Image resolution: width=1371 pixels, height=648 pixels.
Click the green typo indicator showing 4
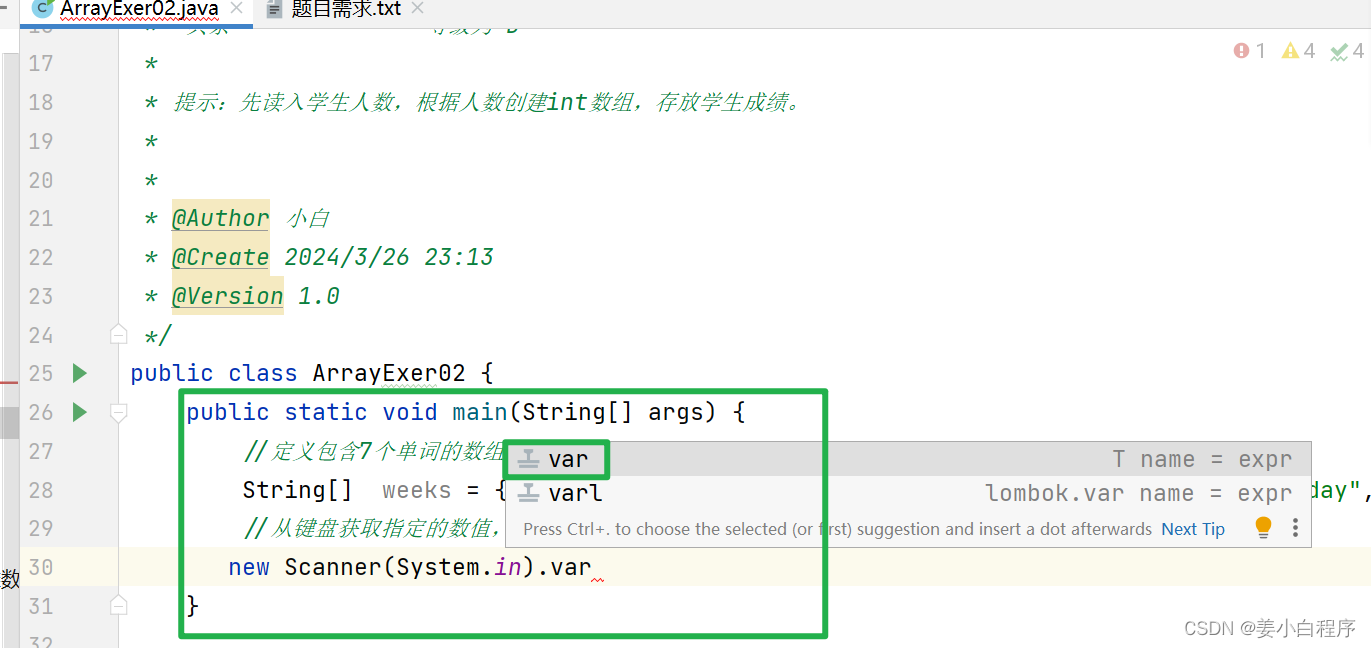coord(1347,51)
